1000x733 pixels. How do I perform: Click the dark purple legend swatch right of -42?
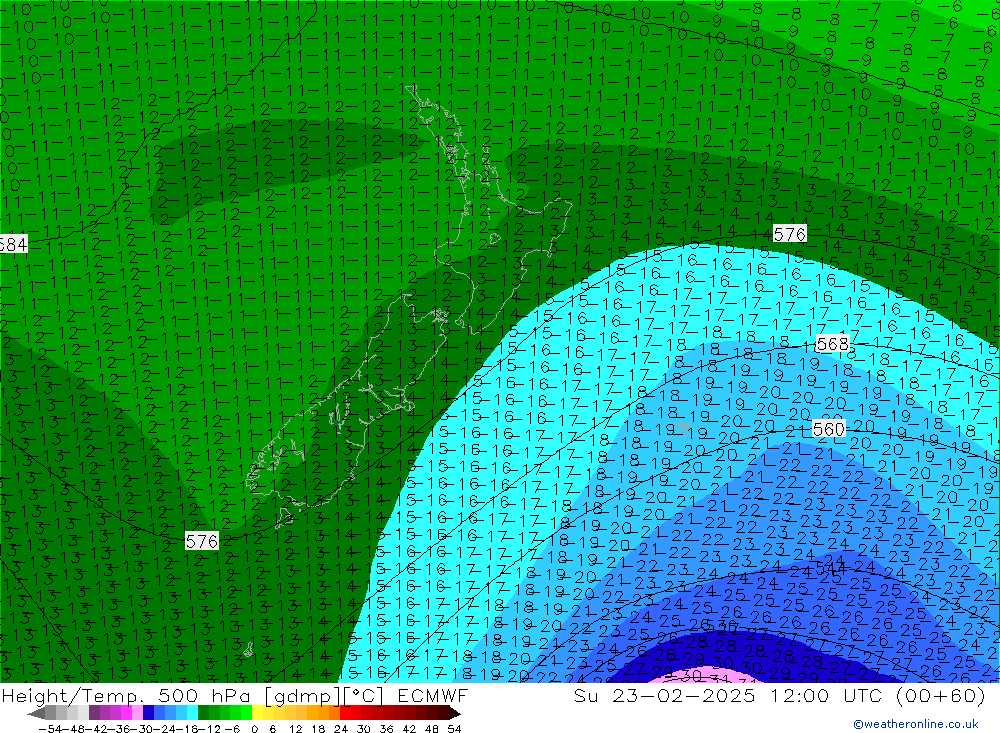tap(94, 713)
